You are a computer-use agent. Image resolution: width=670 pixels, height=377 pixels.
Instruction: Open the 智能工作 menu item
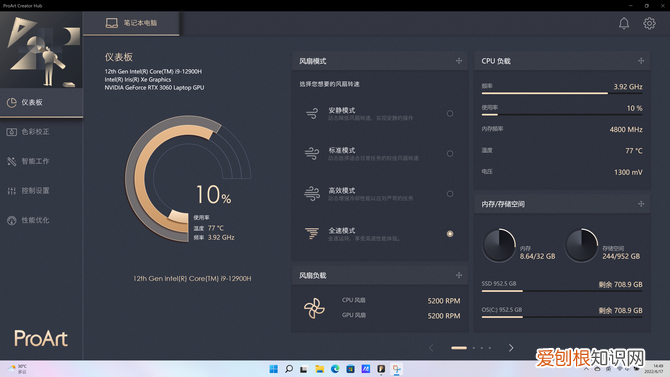point(41,161)
